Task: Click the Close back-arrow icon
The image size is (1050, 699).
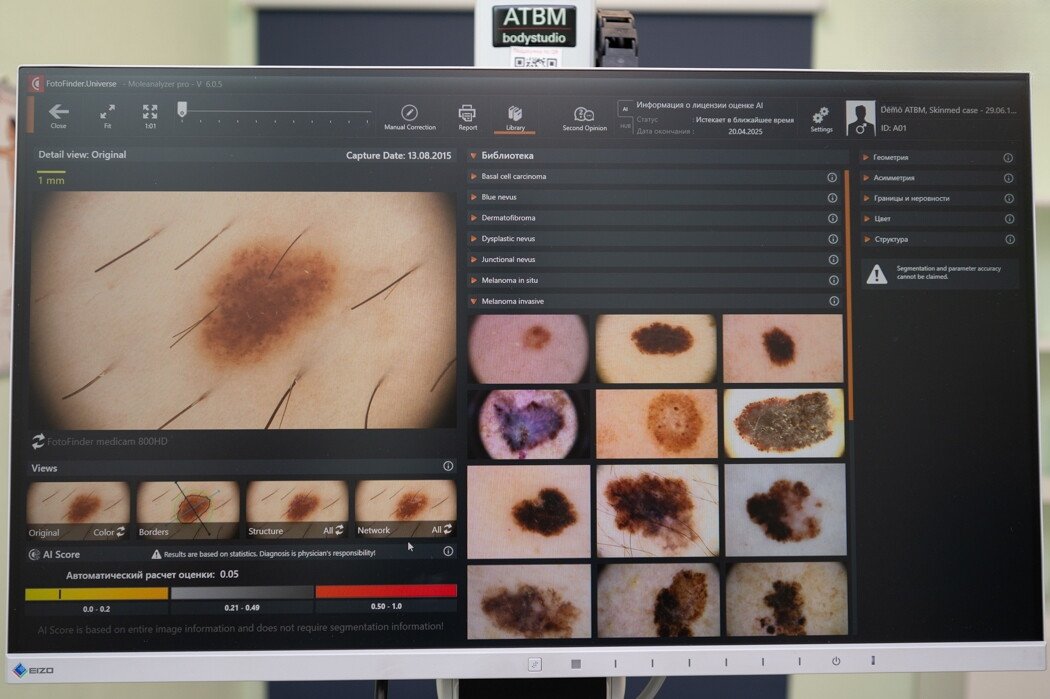Action: [x=58, y=113]
